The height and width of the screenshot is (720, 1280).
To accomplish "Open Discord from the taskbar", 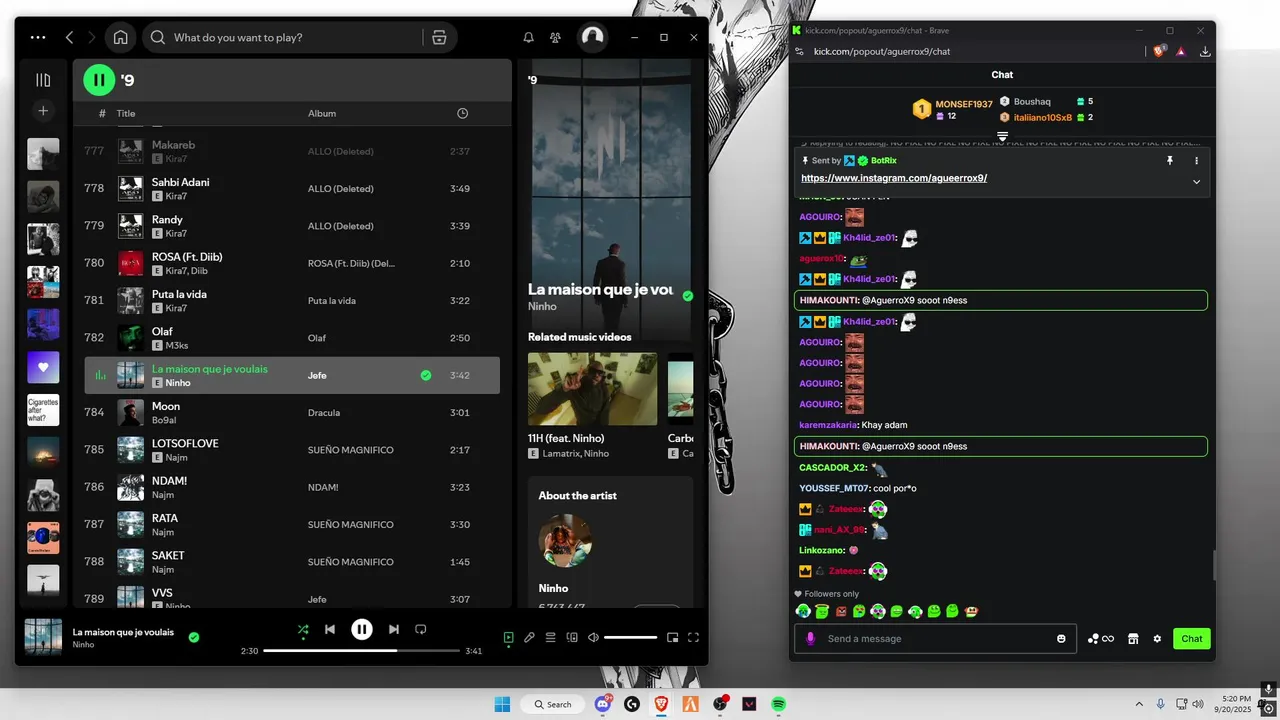I will click(x=603, y=704).
